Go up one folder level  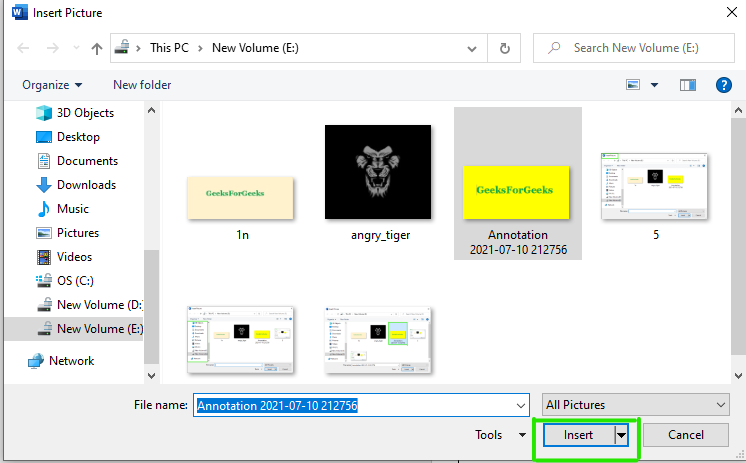click(97, 48)
